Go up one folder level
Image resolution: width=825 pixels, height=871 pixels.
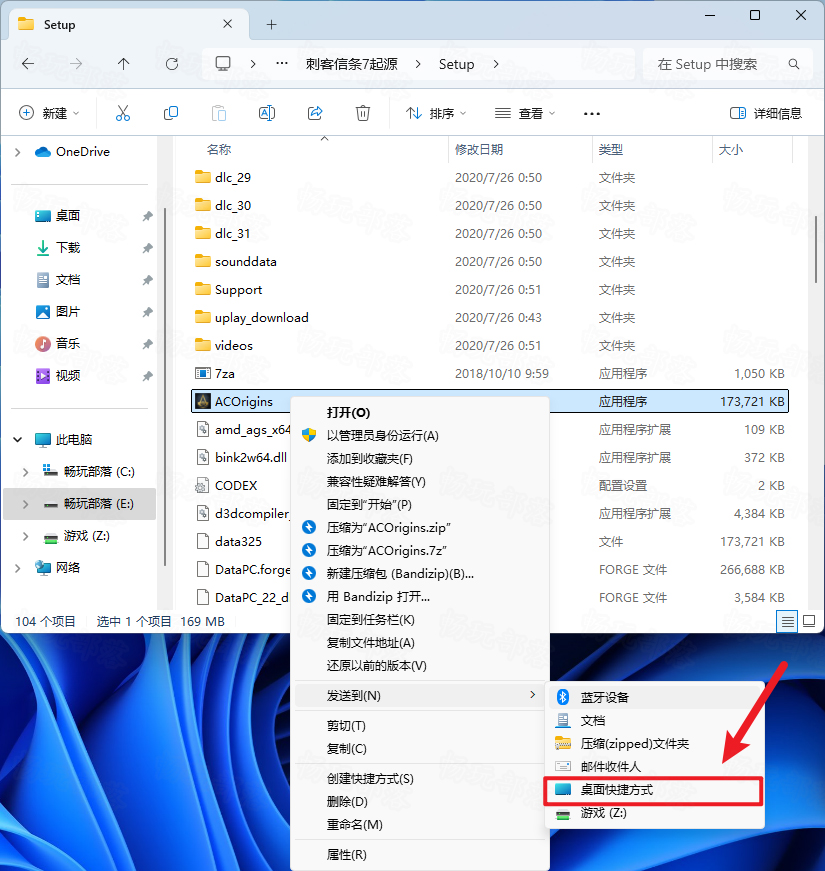123,64
